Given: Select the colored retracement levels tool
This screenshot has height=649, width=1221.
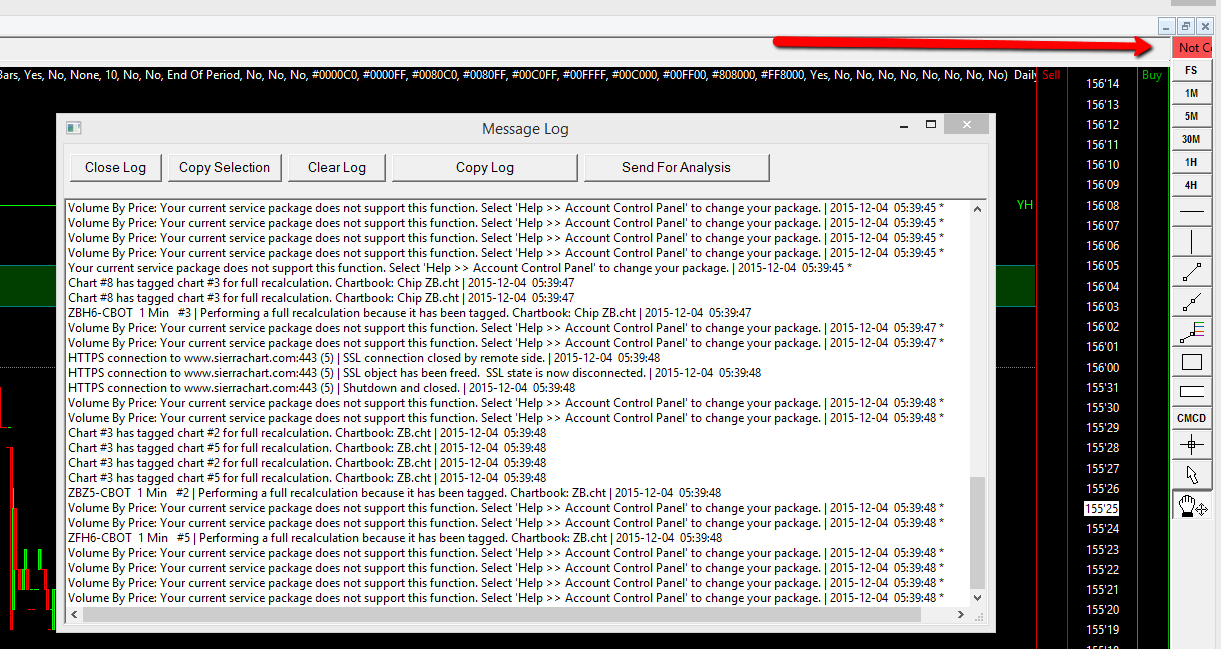Looking at the screenshot, I should pos(1191,332).
